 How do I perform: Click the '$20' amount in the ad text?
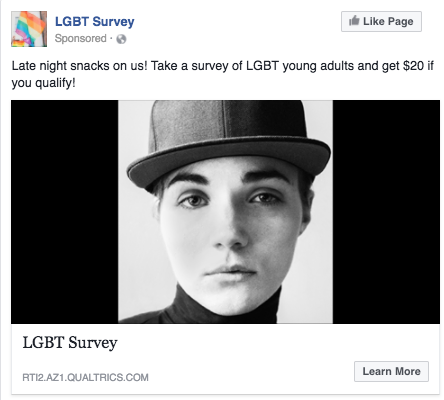click(413, 66)
